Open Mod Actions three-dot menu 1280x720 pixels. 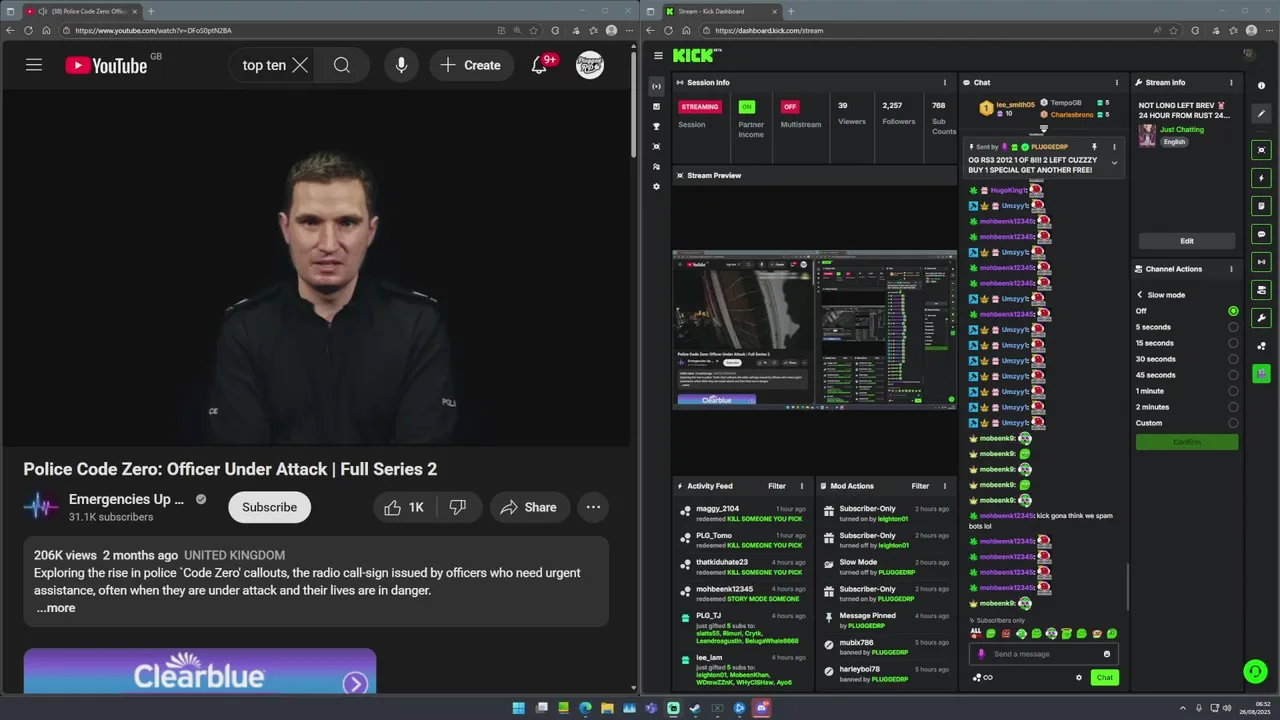[x=945, y=486]
